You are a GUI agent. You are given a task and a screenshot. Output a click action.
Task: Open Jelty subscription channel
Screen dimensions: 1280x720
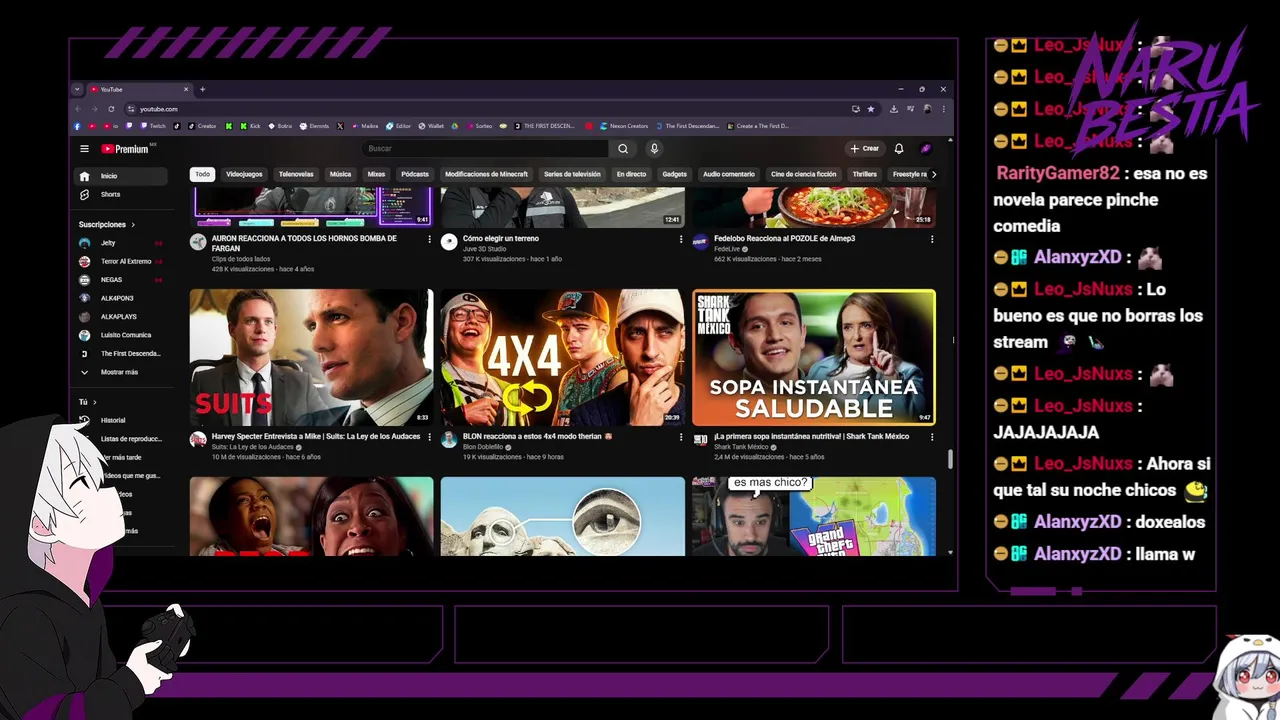point(122,243)
